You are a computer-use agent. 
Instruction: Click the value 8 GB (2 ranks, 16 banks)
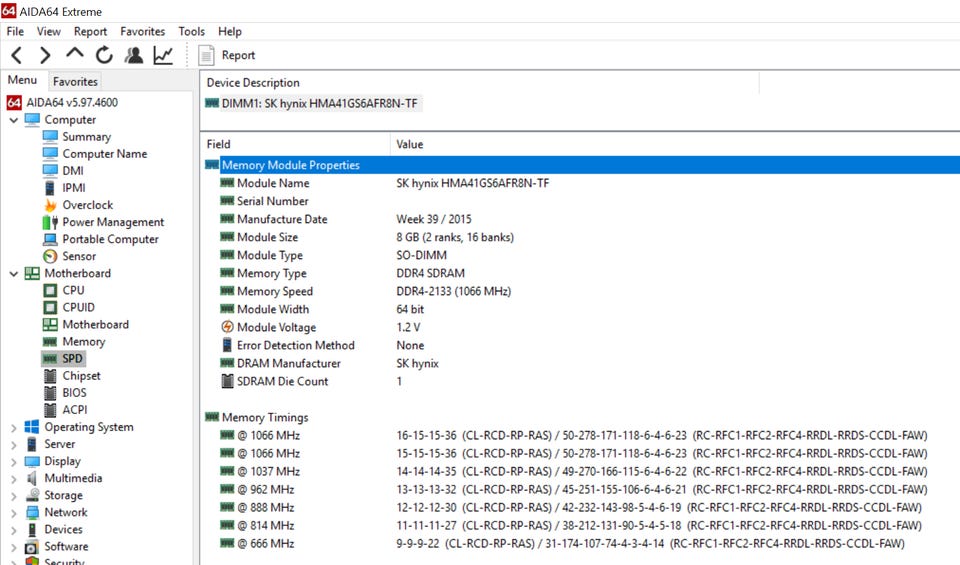click(455, 237)
